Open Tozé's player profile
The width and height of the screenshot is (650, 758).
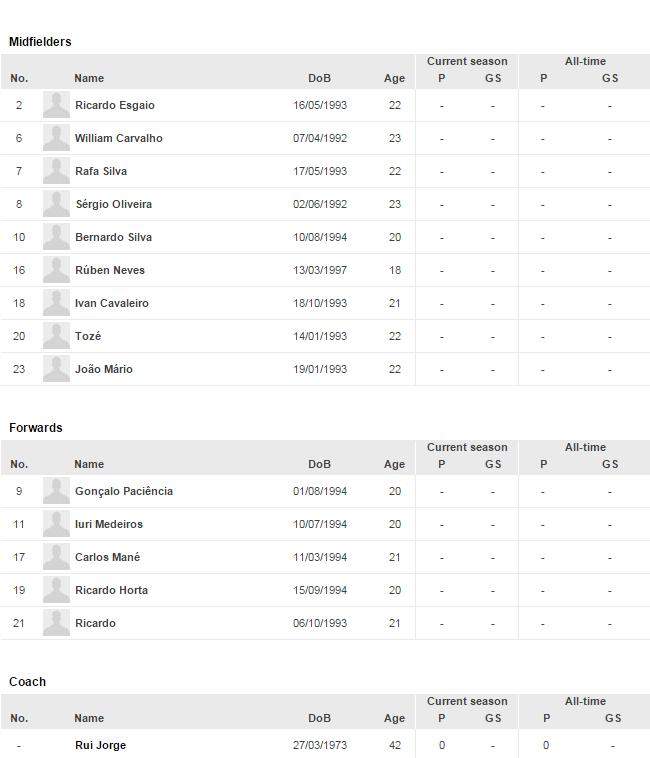click(88, 336)
